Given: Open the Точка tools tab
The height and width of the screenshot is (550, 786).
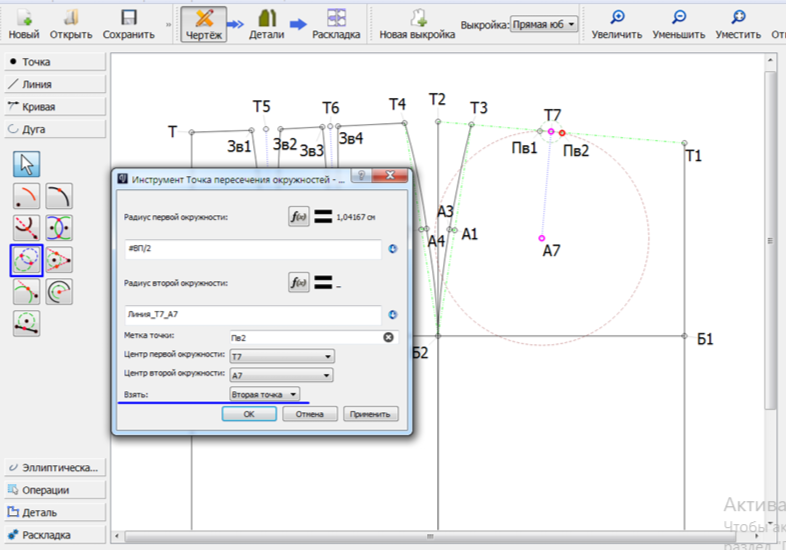Looking at the screenshot, I should [x=54, y=62].
